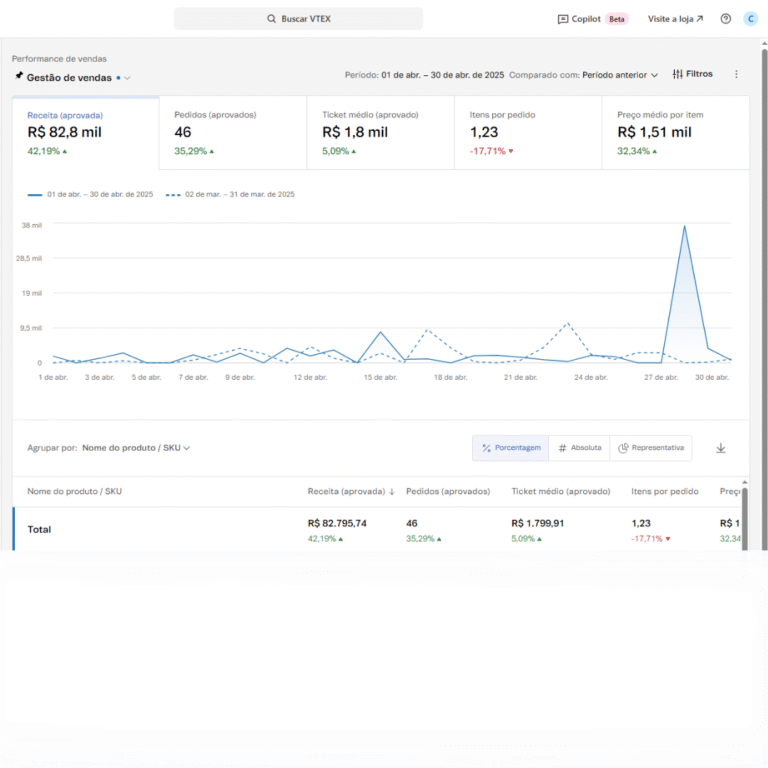
Task: Open Filtros filter panel
Action: pos(693,75)
